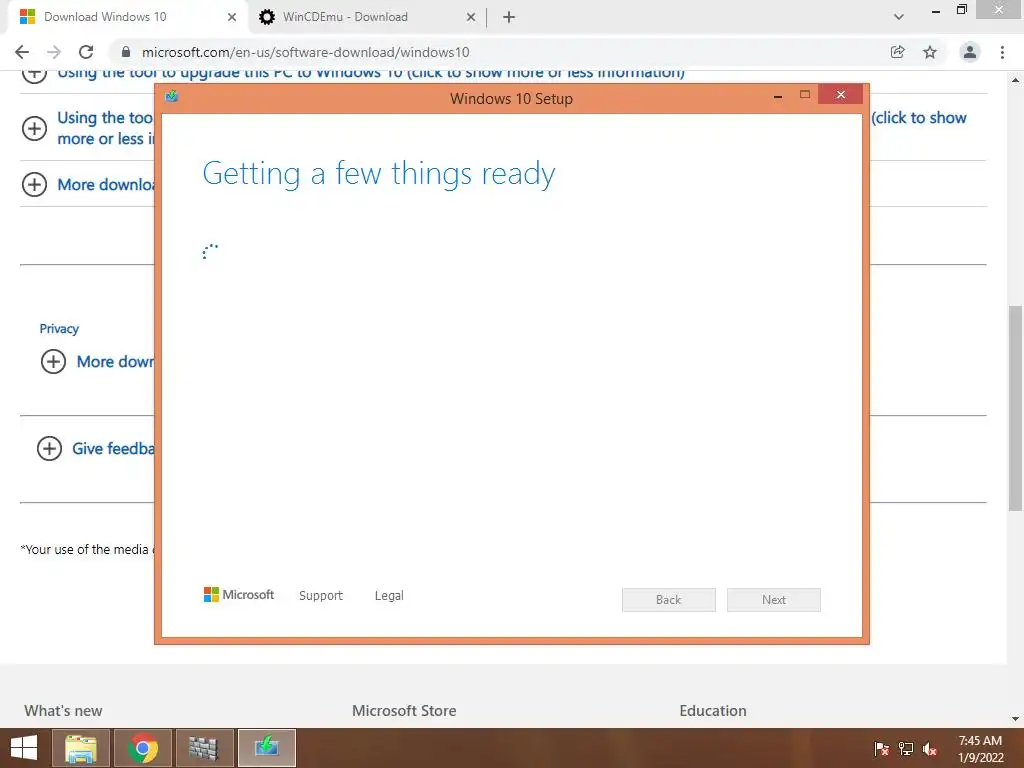Reload the Microsoft download page
The height and width of the screenshot is (768, 1024).
tap(86, 52)
